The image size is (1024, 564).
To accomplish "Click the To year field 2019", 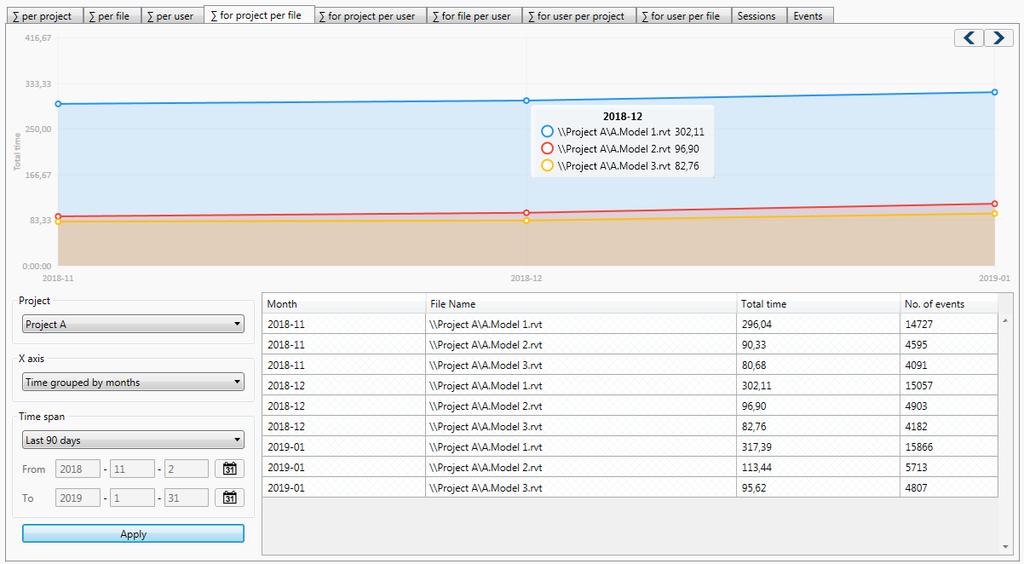I will (x=78, y=497).
